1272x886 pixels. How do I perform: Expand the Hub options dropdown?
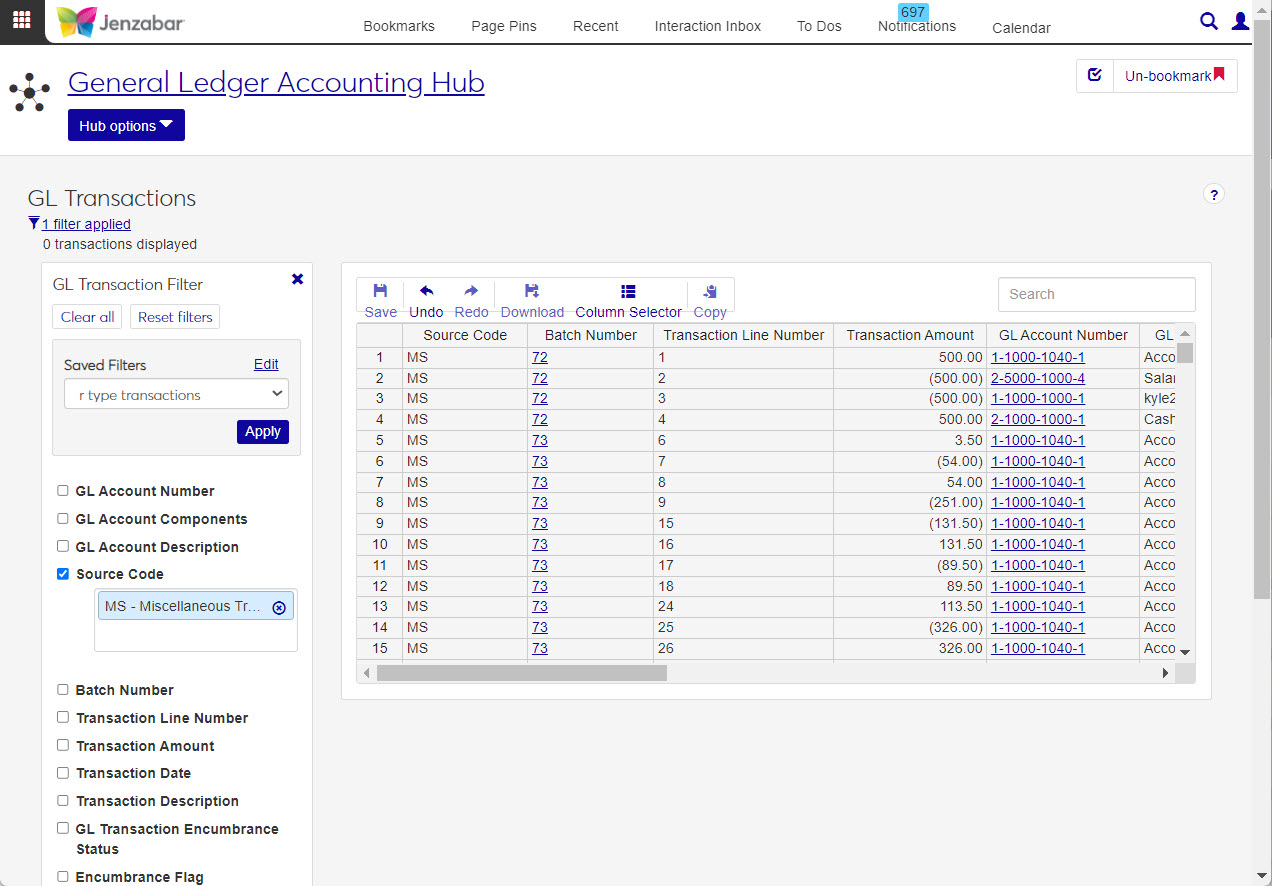click(x=126, y=126)
